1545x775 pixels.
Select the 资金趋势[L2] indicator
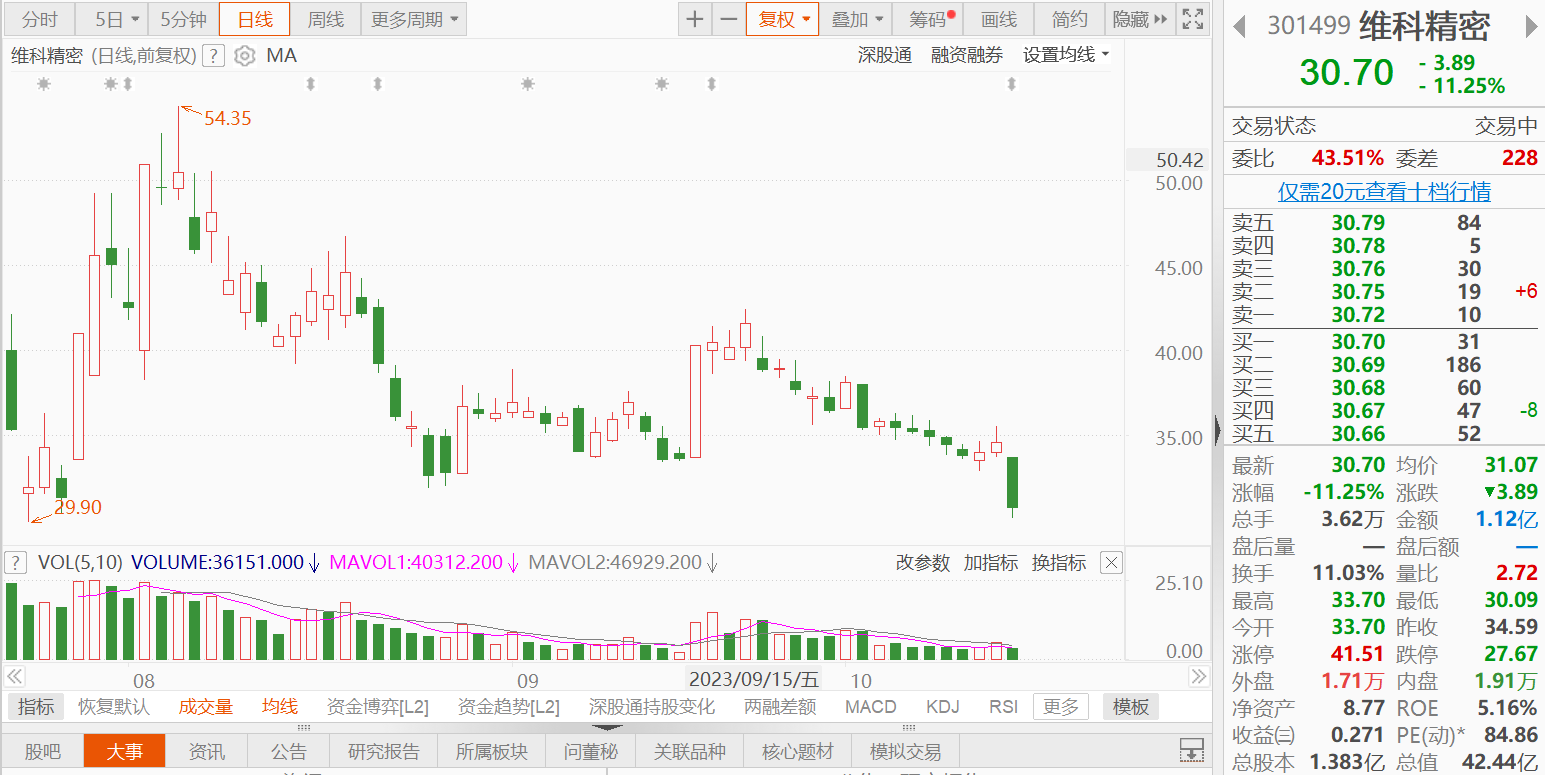509,707
